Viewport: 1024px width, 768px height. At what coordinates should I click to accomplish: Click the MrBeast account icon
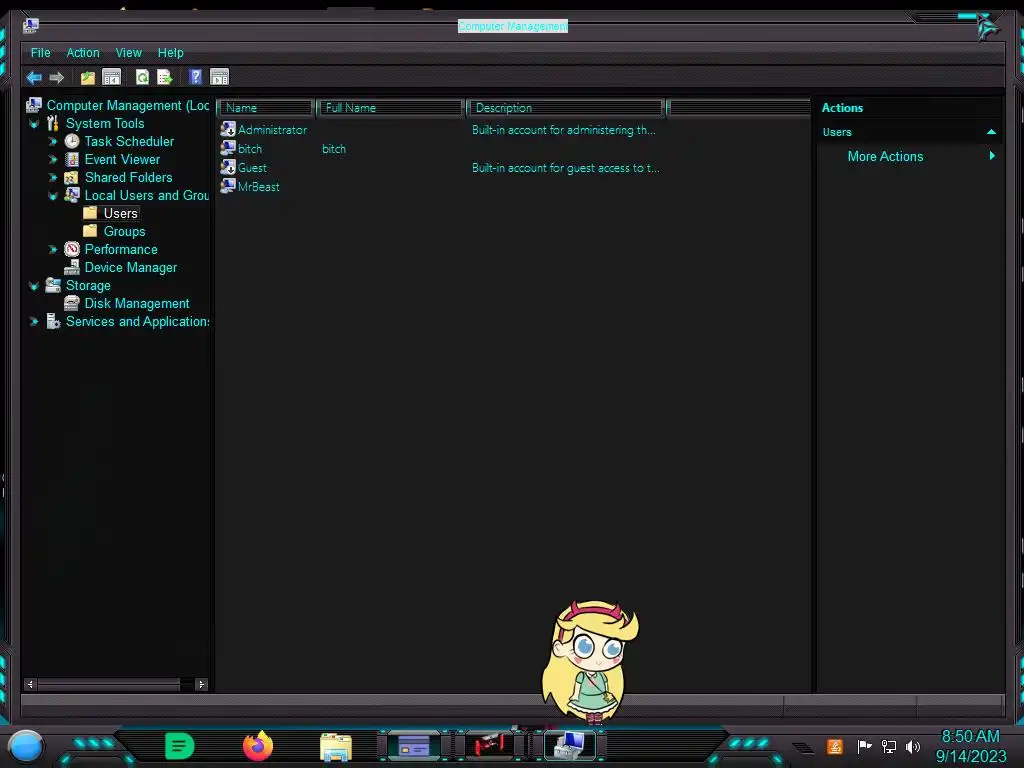click(x=228, y=186)
